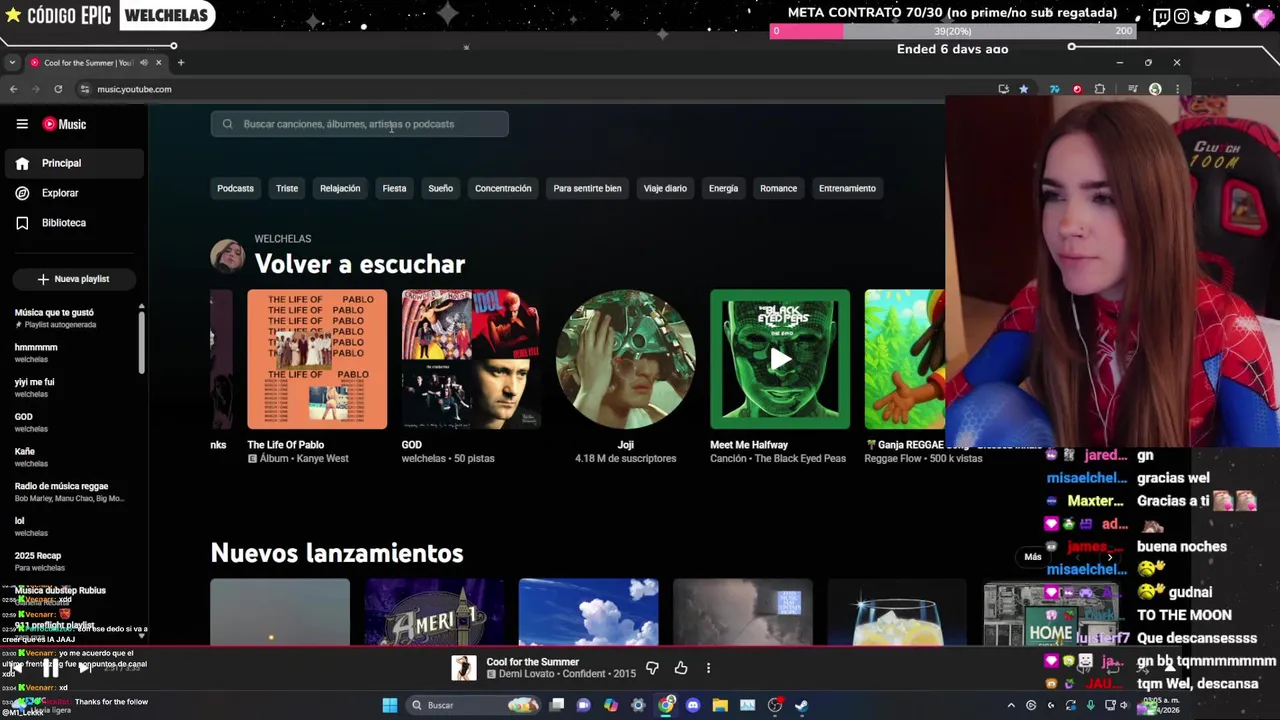The image size is (1280, 720).
Task: Play Meet Me Halfway via play overlay
Action: [780, 359]
